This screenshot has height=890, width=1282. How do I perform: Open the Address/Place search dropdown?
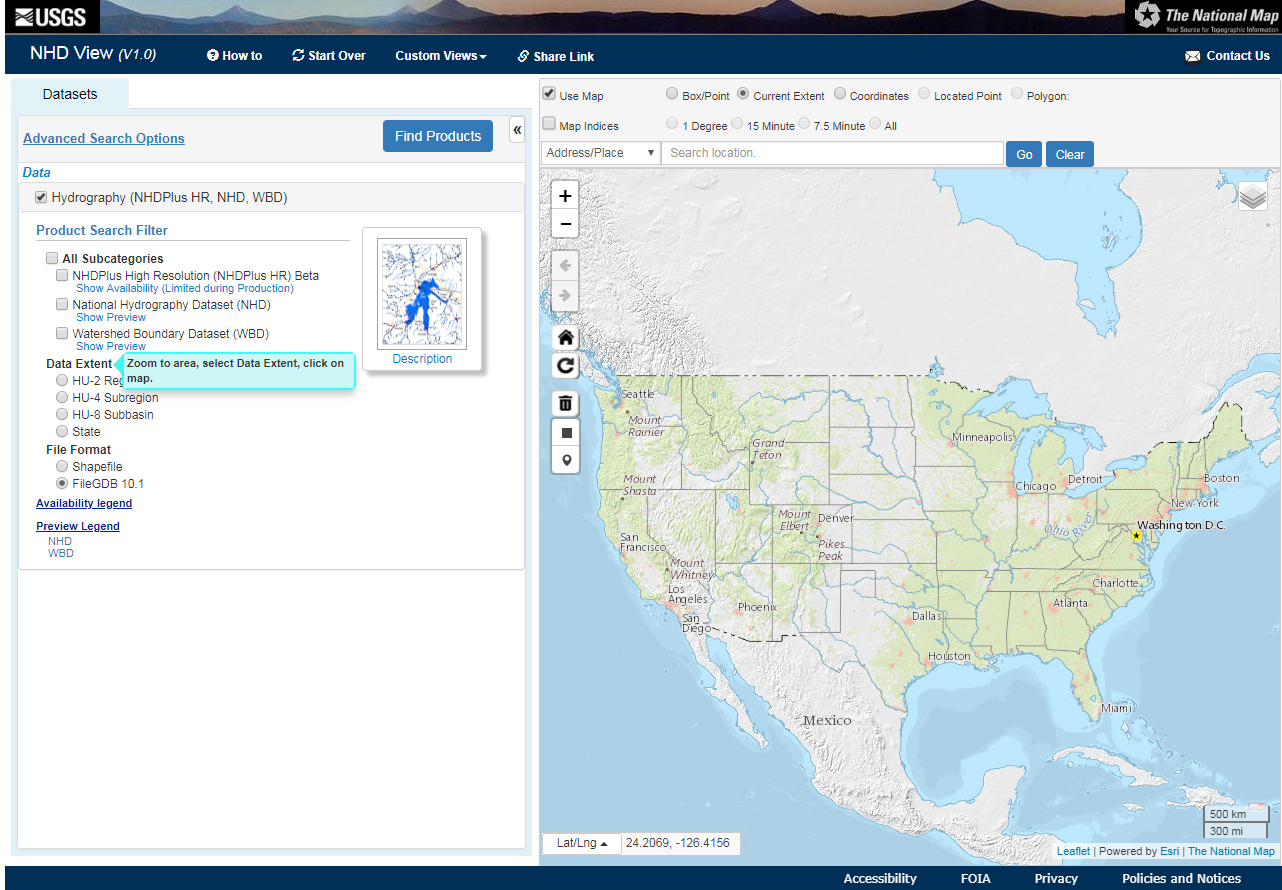coord(599,152)
